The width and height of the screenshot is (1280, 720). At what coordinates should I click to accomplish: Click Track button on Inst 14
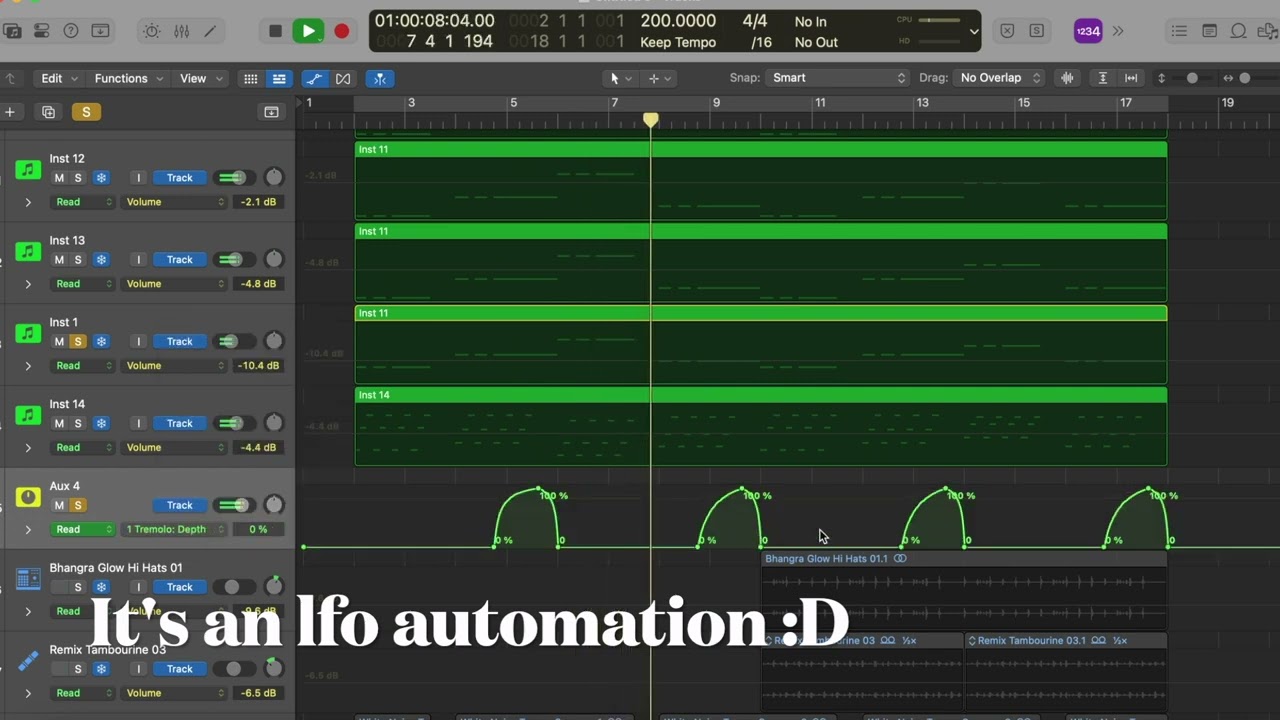tap(180, 423)
